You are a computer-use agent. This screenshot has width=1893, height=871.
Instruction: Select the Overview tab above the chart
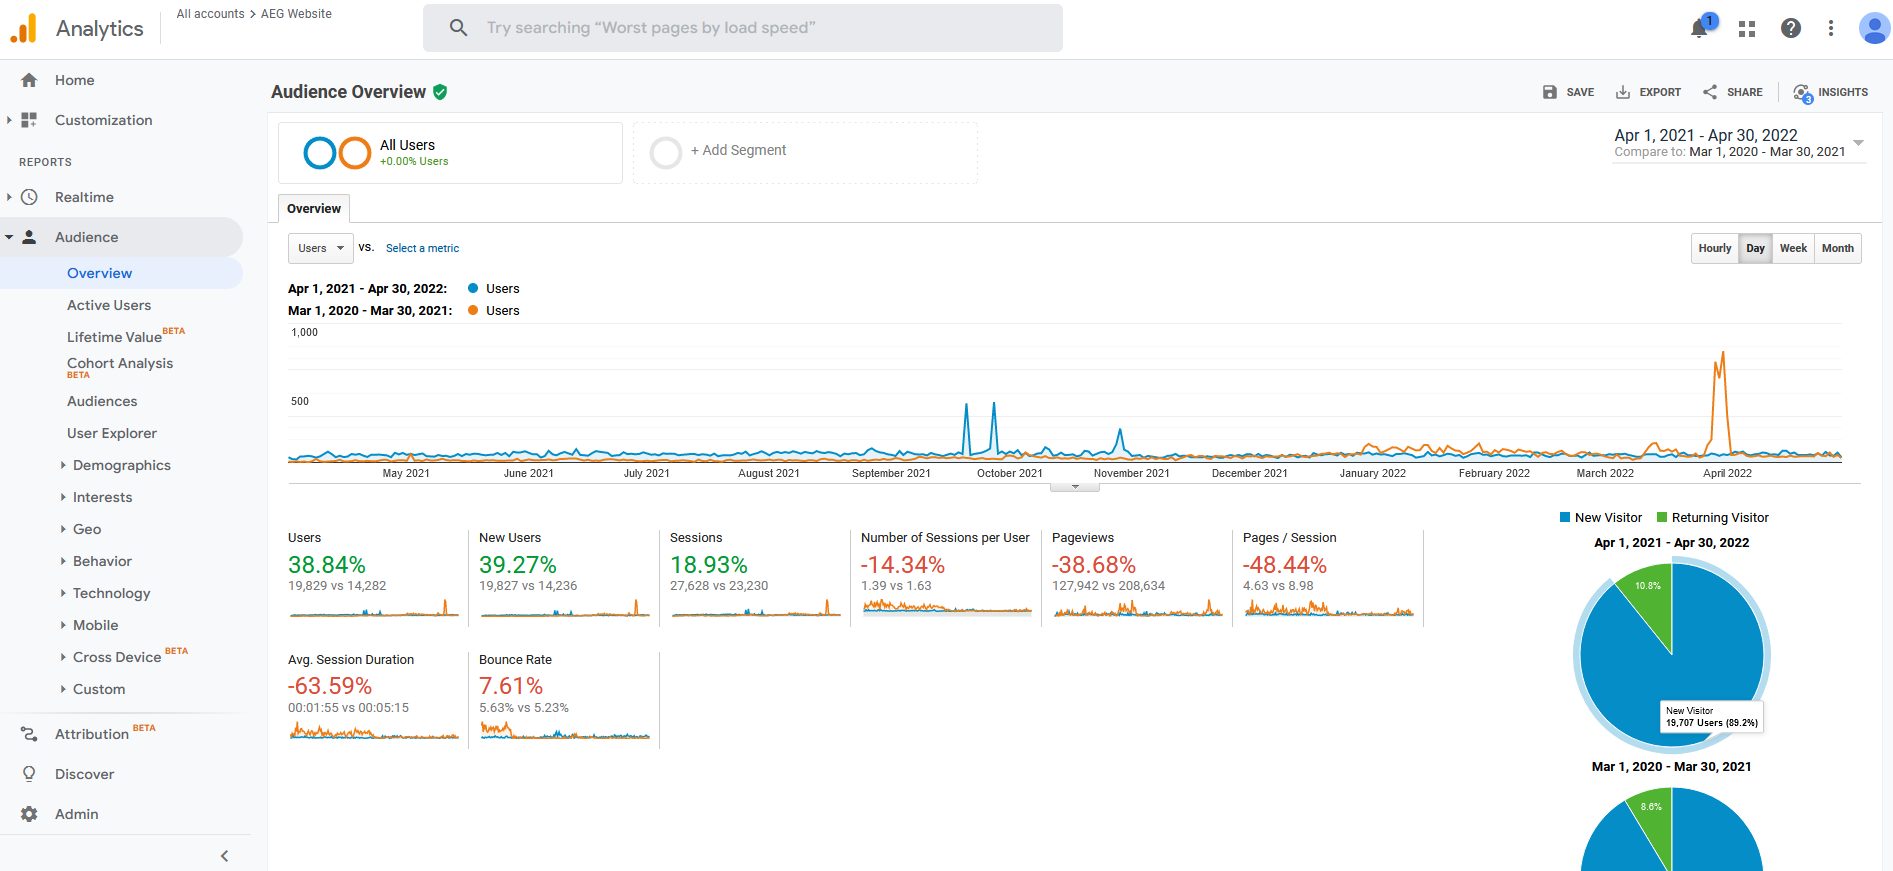coord(314,209)
